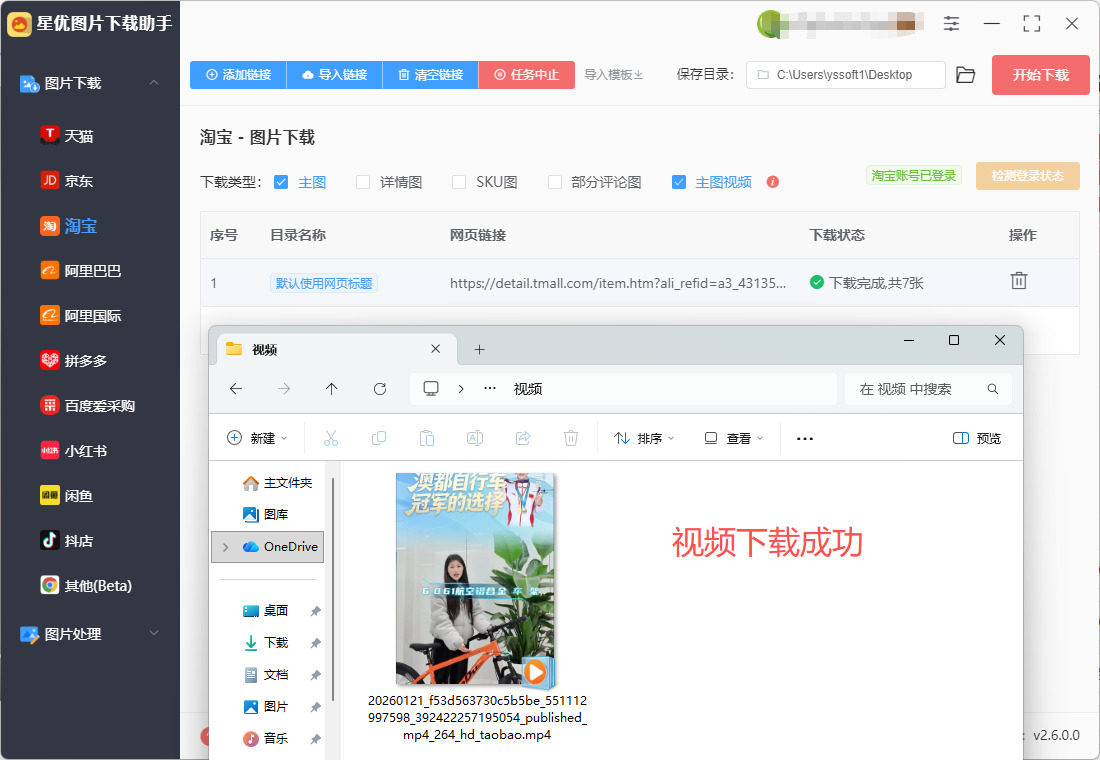Uncheck the 主图视频 checkbox
1100x760 pixels.
pos(679,182)
